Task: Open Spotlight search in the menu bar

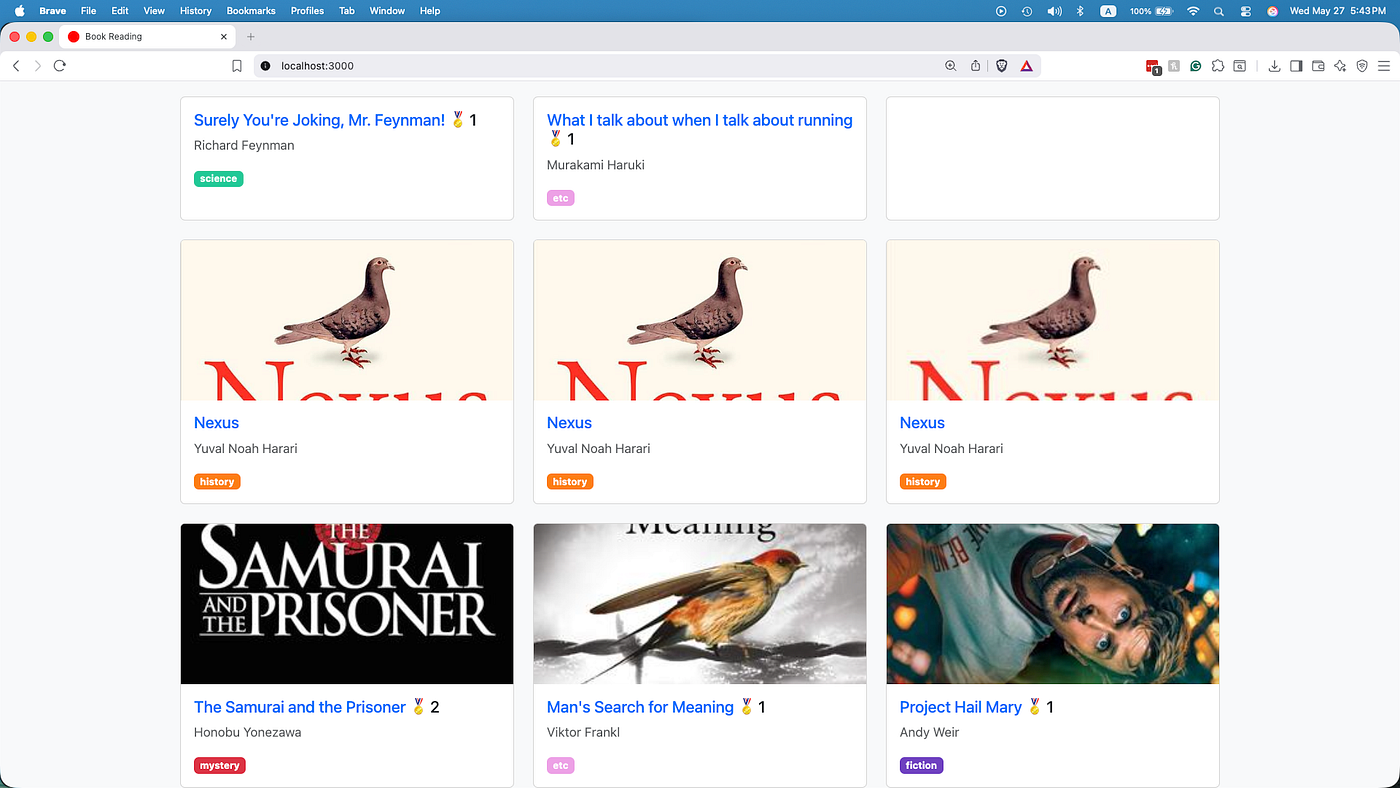Action: click(1219, 11)
